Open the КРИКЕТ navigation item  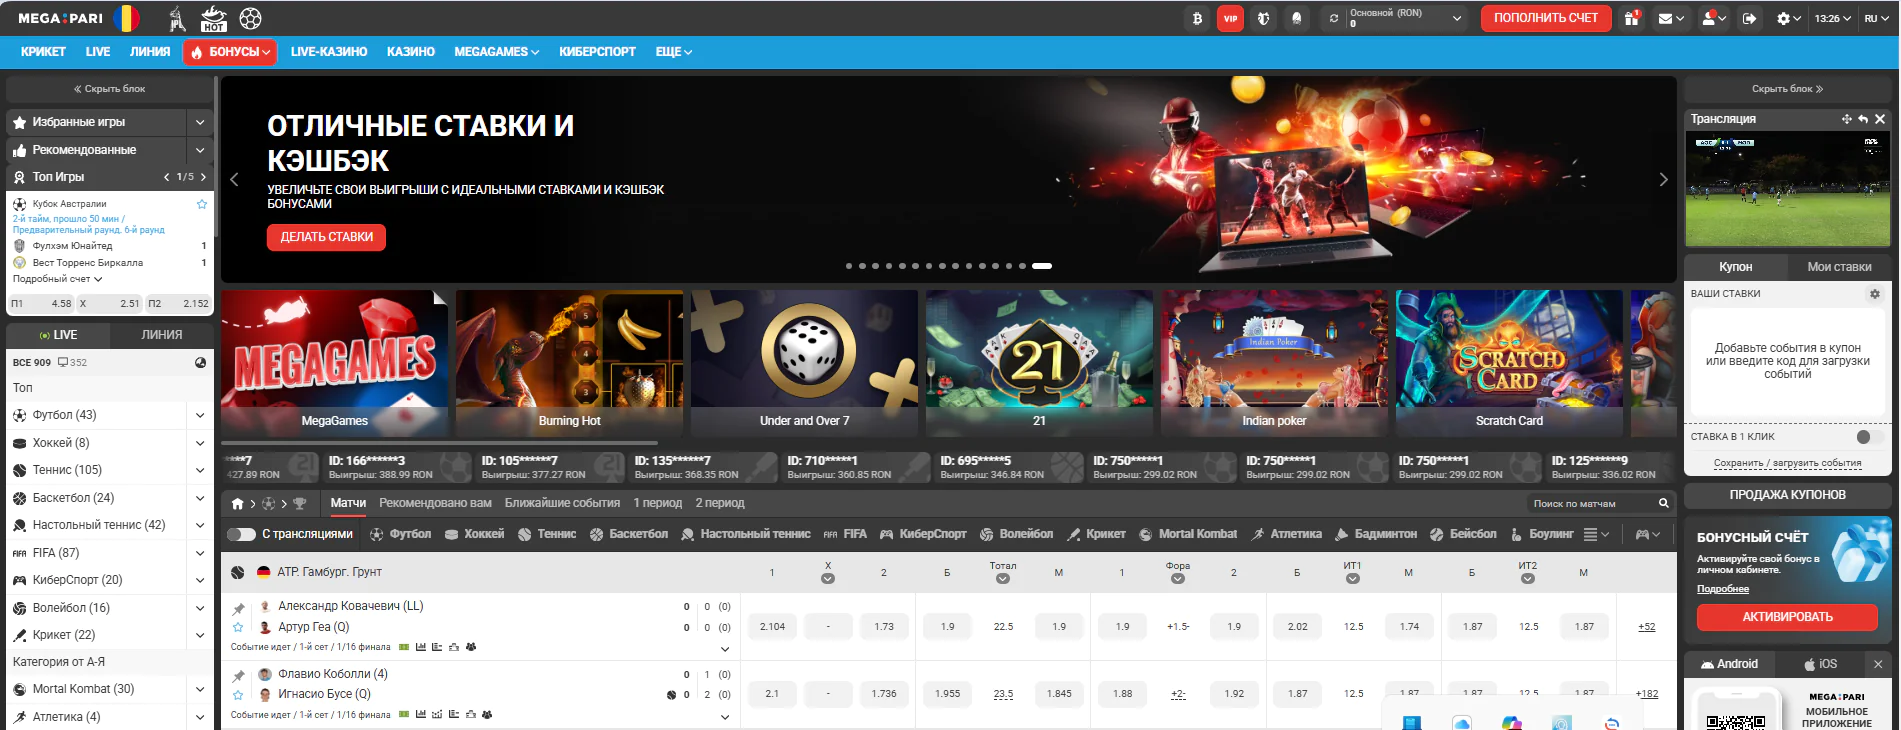(43, 52)
